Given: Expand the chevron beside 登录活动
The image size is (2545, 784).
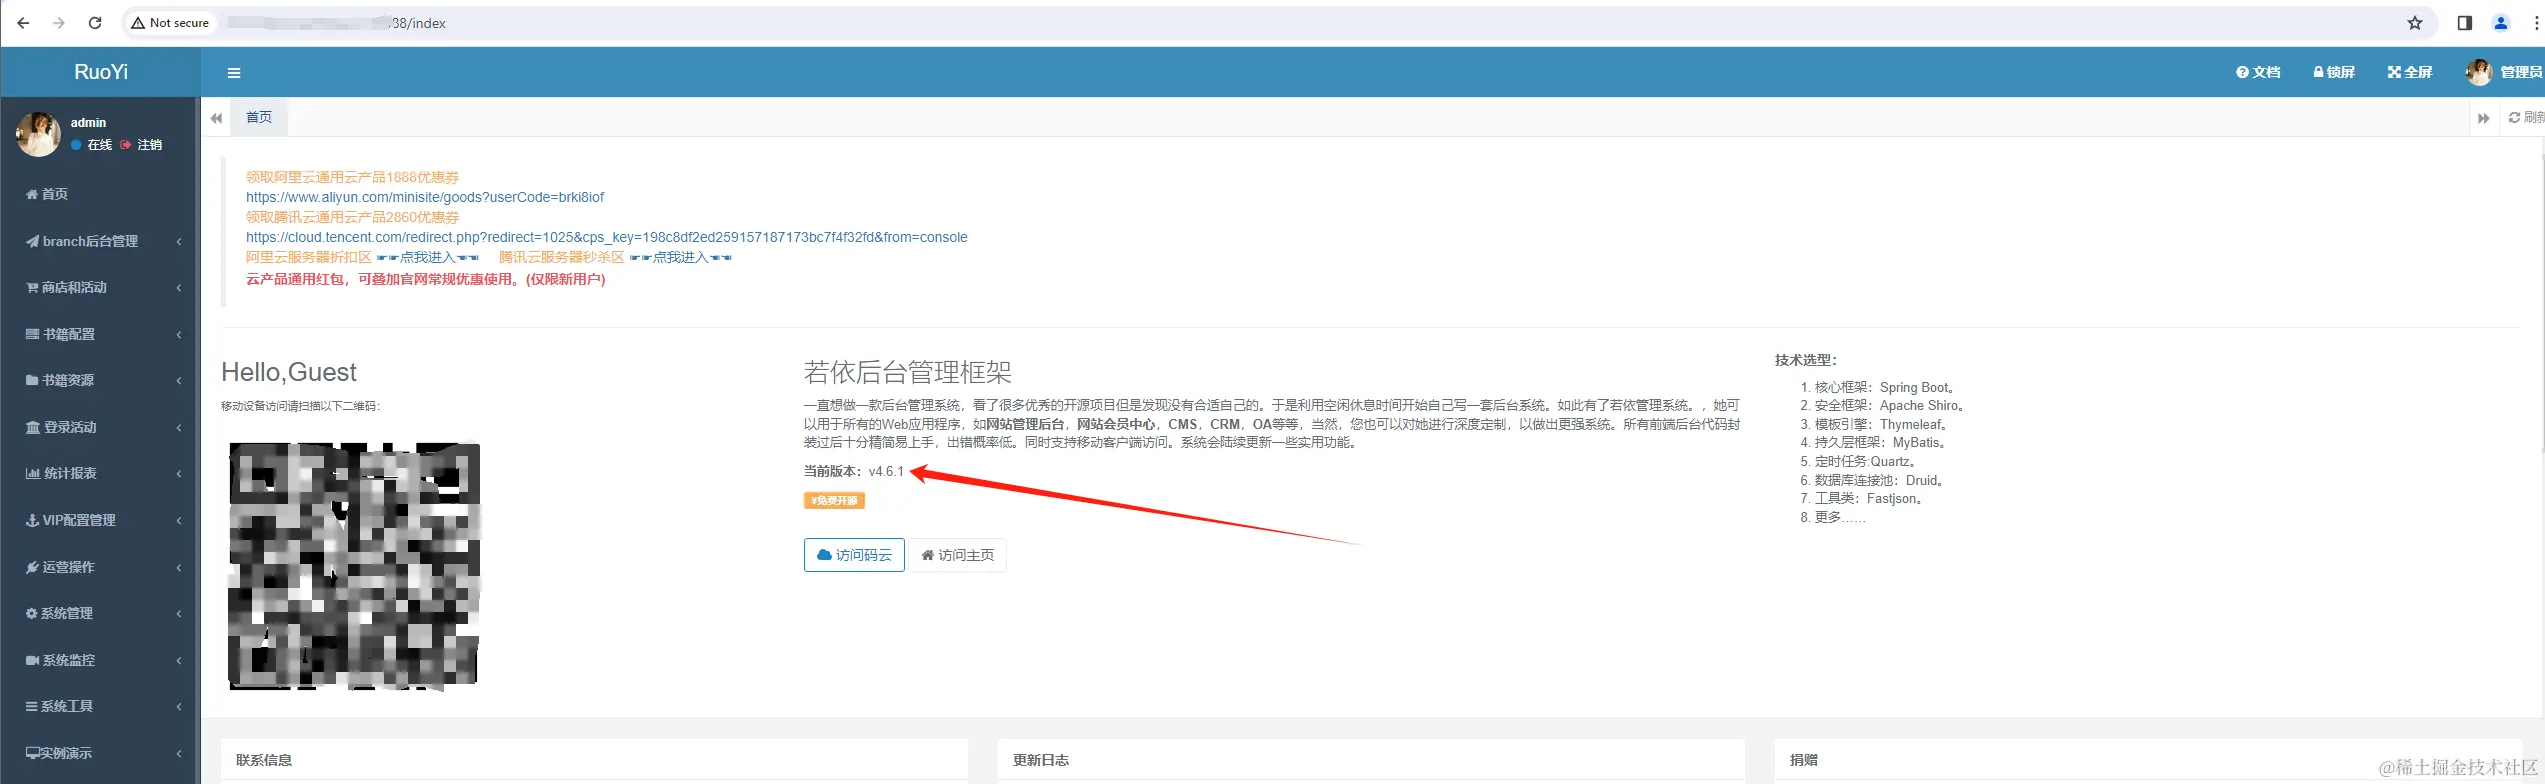Looking at the screenshot, I should click(x=179, y=428).
